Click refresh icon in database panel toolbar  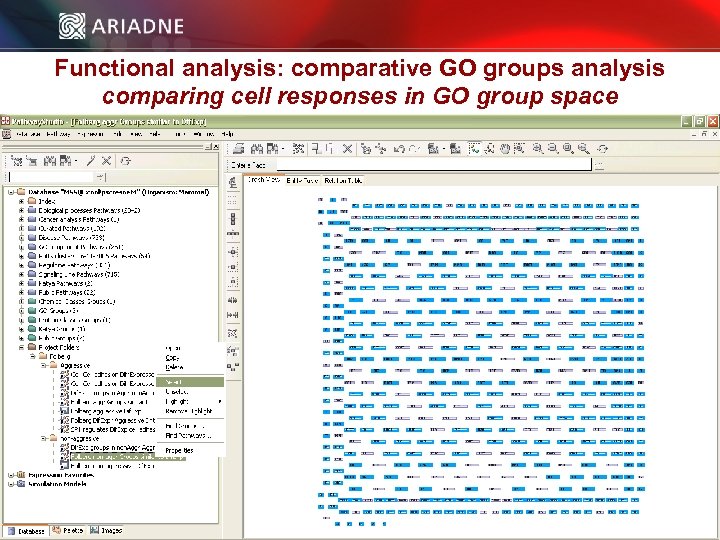125,161
